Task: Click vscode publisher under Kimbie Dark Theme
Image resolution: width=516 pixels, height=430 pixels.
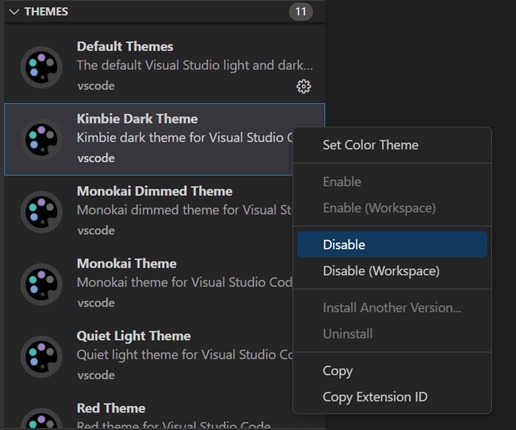Action: click(96, 158)
